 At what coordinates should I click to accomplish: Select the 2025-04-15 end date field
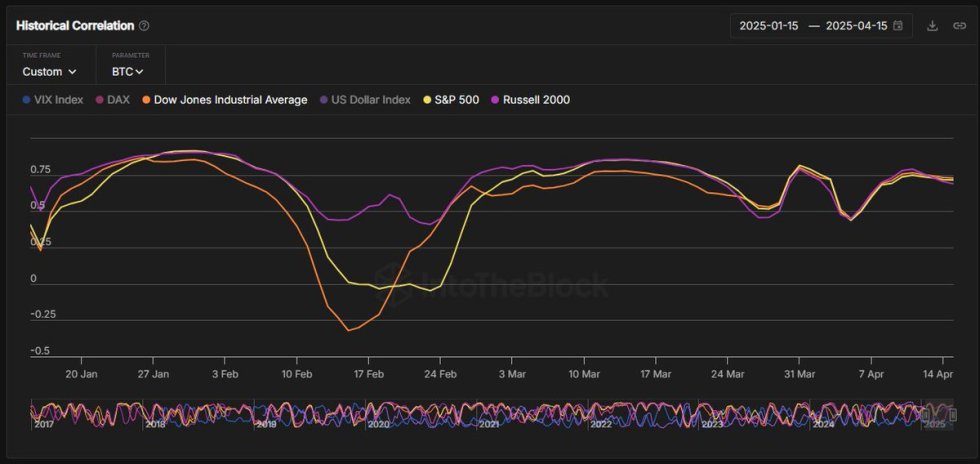coord(856,26)
